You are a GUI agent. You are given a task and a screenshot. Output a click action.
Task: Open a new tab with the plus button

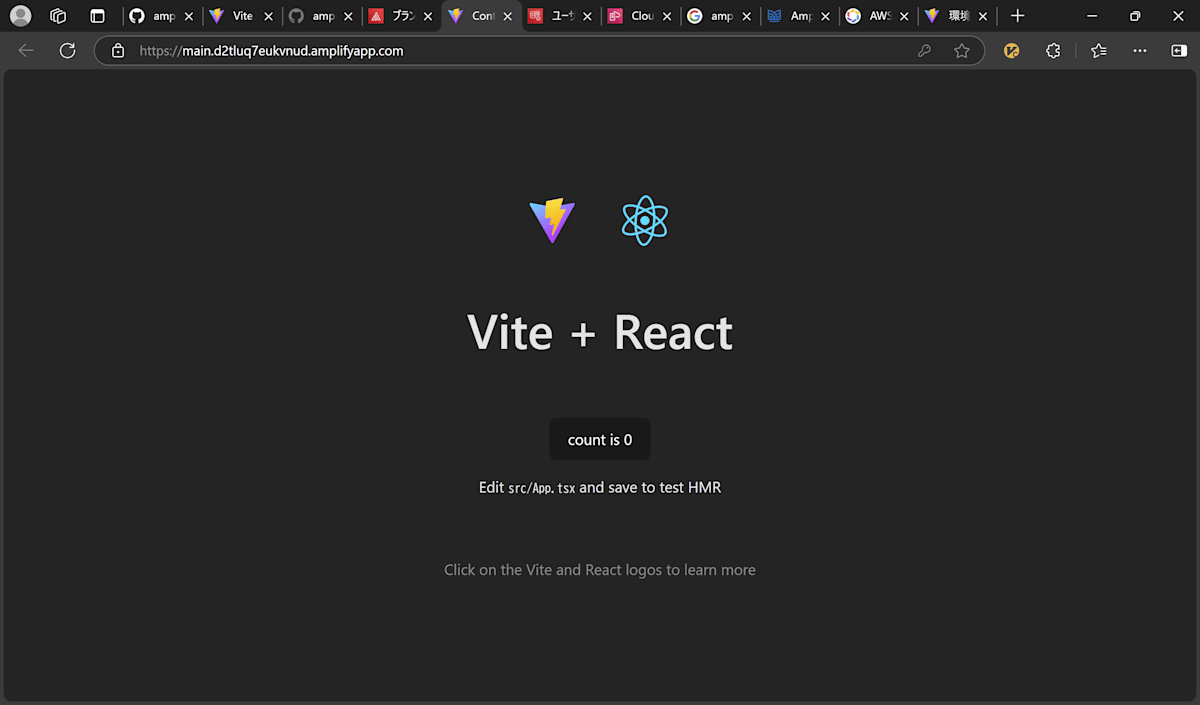[1017, 16]
